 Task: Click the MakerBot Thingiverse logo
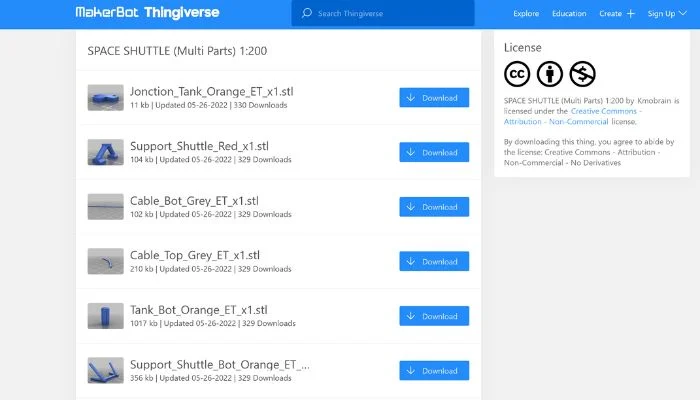(x=147, y=12)
